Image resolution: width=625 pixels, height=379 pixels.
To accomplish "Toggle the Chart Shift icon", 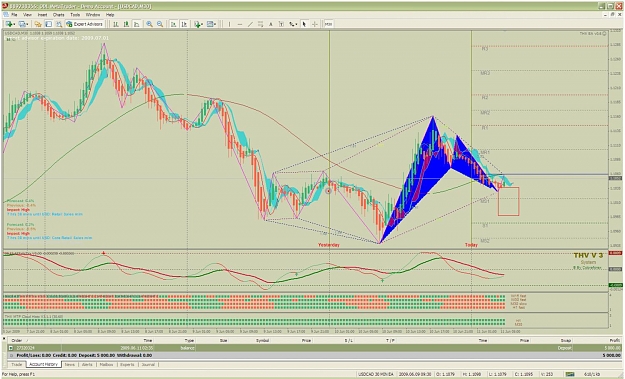I will click(x=184, y=24).
